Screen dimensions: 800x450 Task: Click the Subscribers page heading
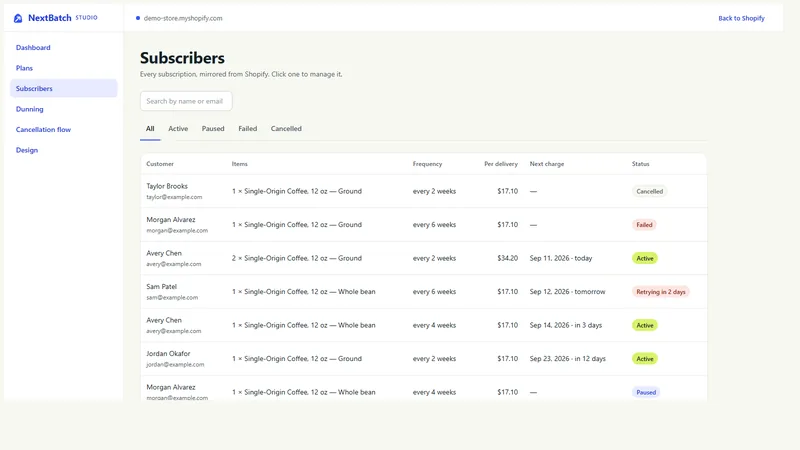point(182,58)
